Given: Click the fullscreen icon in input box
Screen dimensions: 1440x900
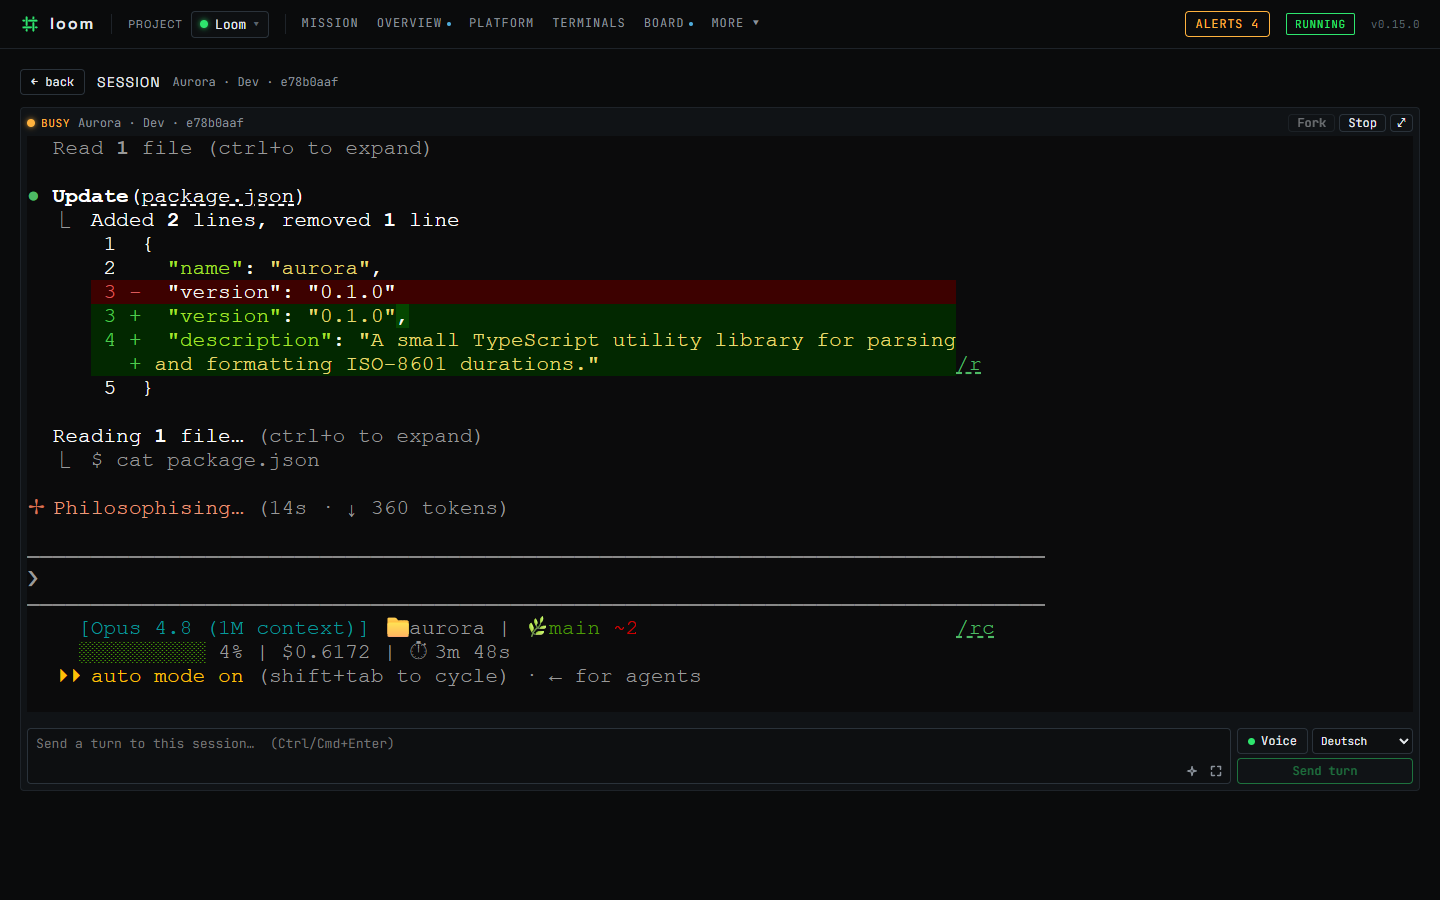Looking at the screenshot, I should tap(1216, 771).
